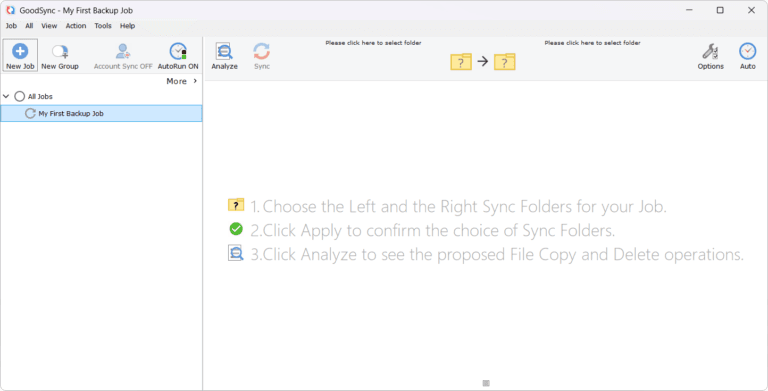Toggle AutoRun ON clock icon
This screenshot has width=768, height=391.
[178, 51]
